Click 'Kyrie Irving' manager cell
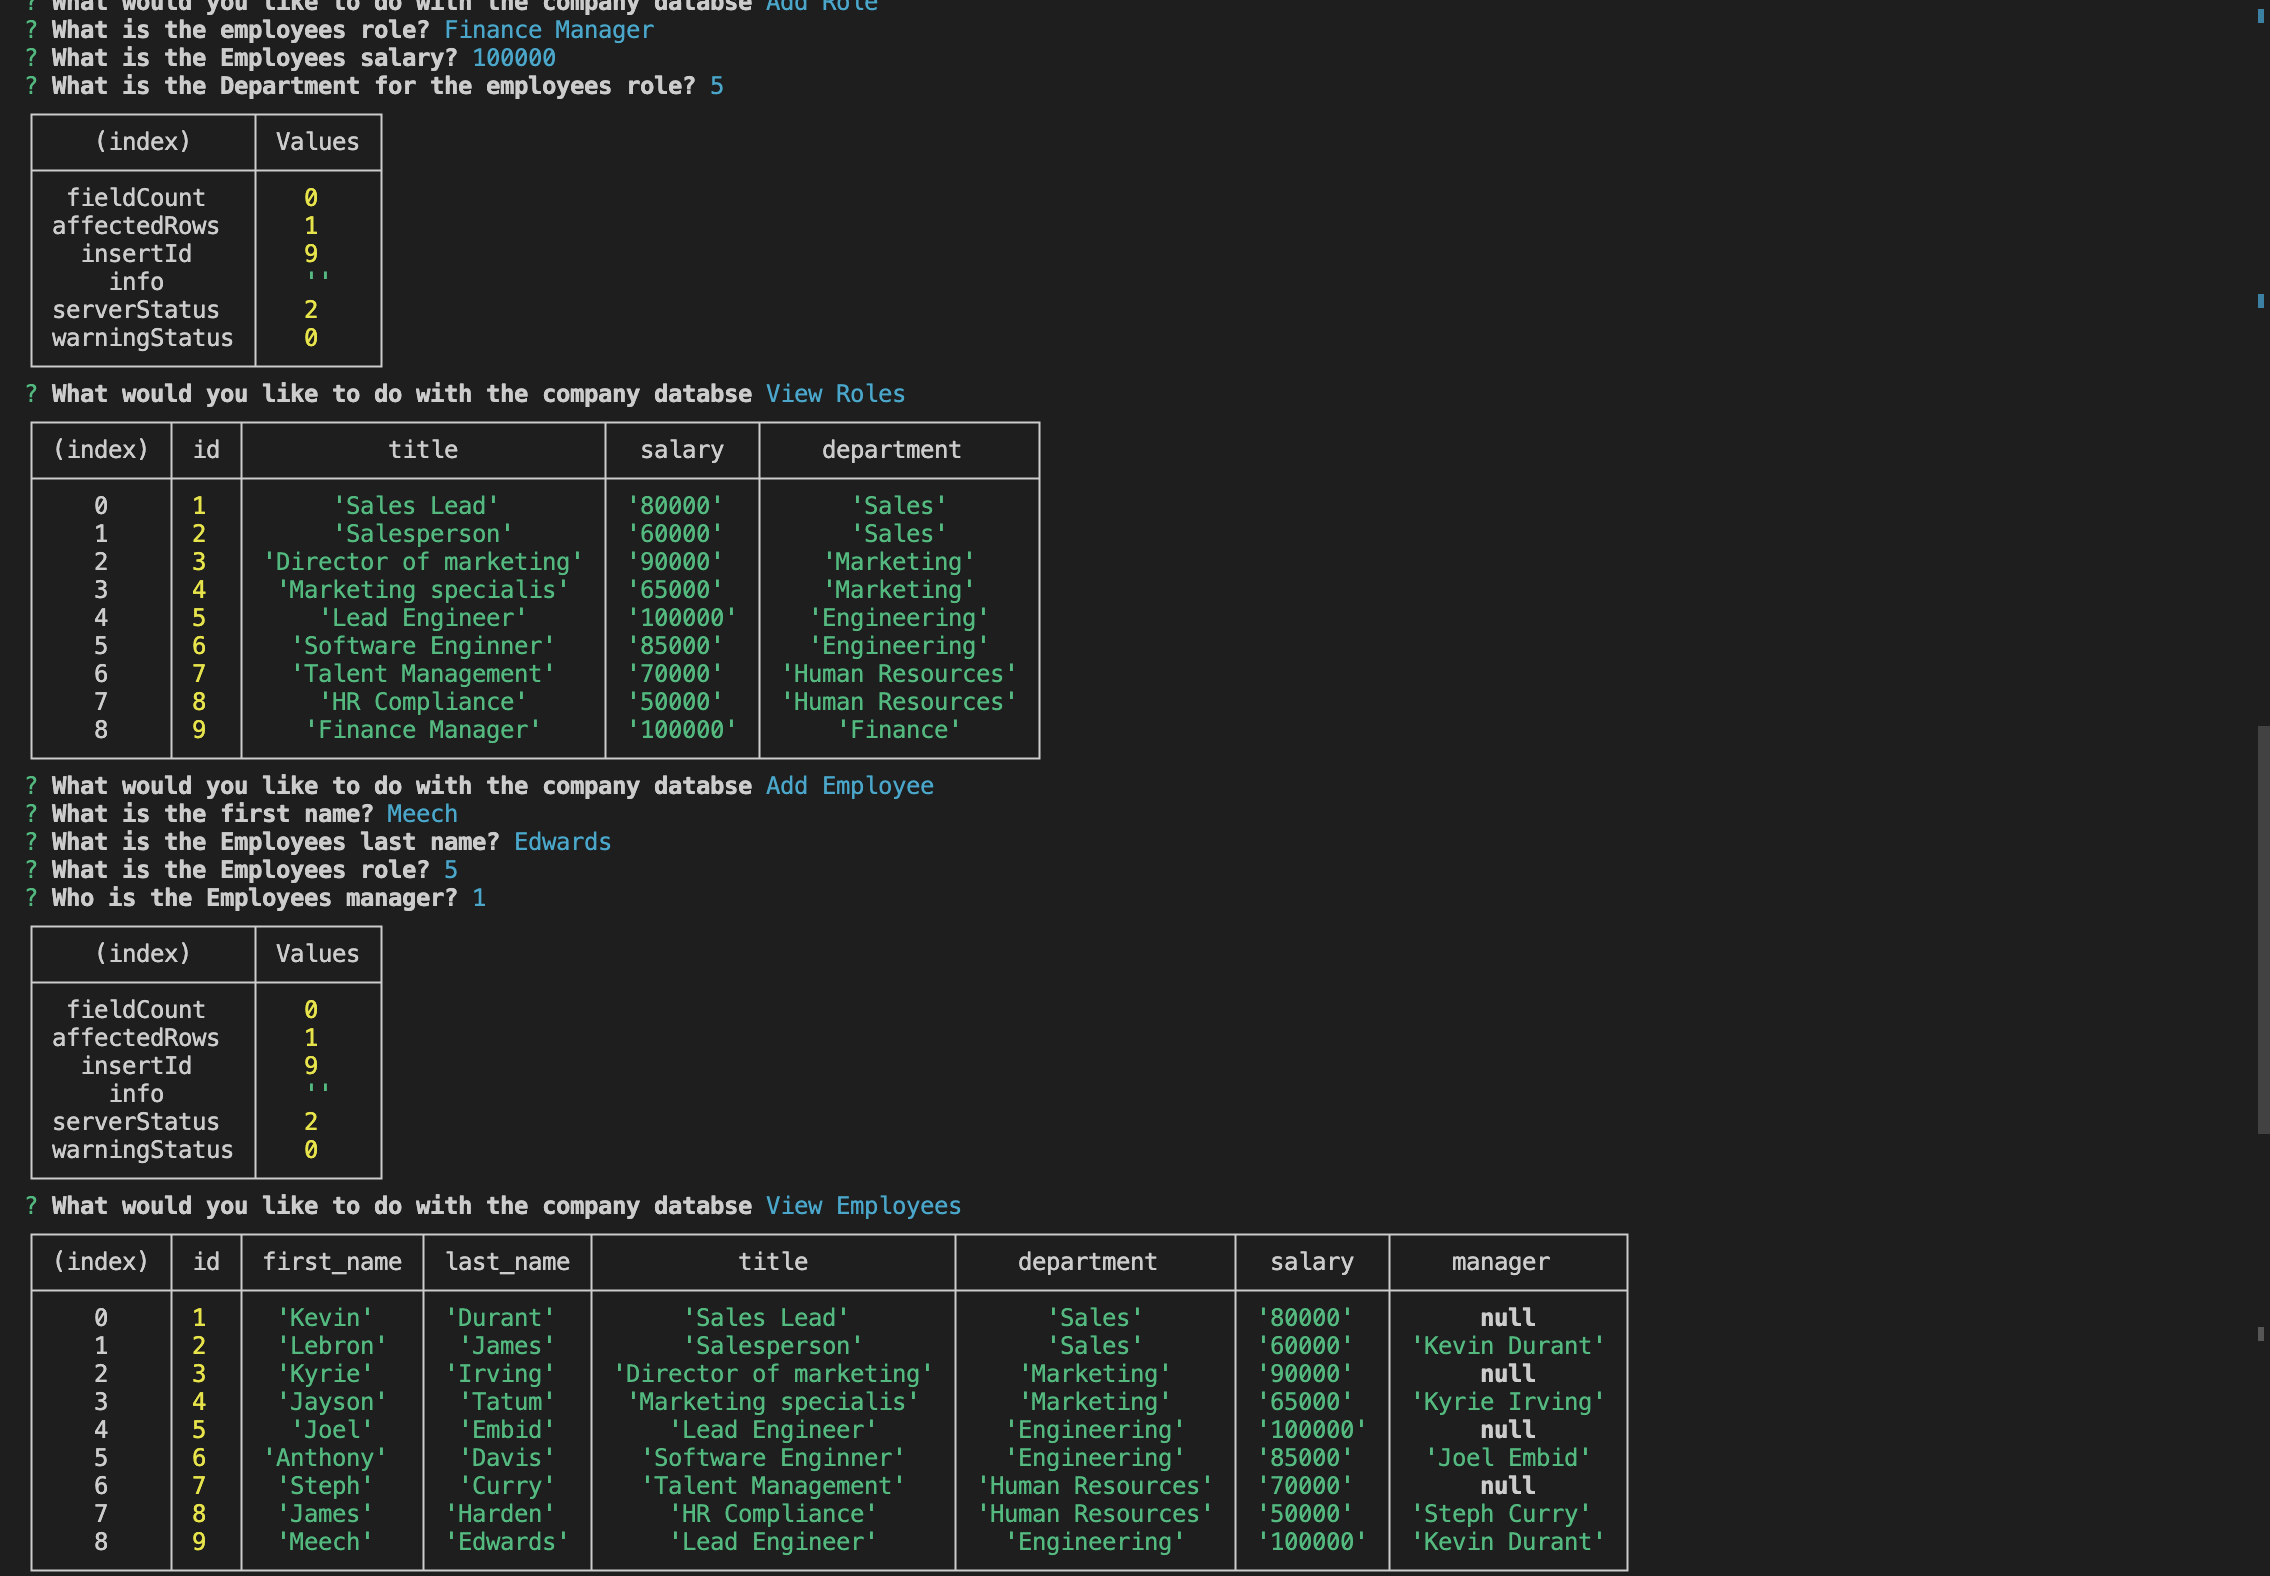Image resolution: width=2270 pixels, height=1576 pixels. click(1508, 1402)
